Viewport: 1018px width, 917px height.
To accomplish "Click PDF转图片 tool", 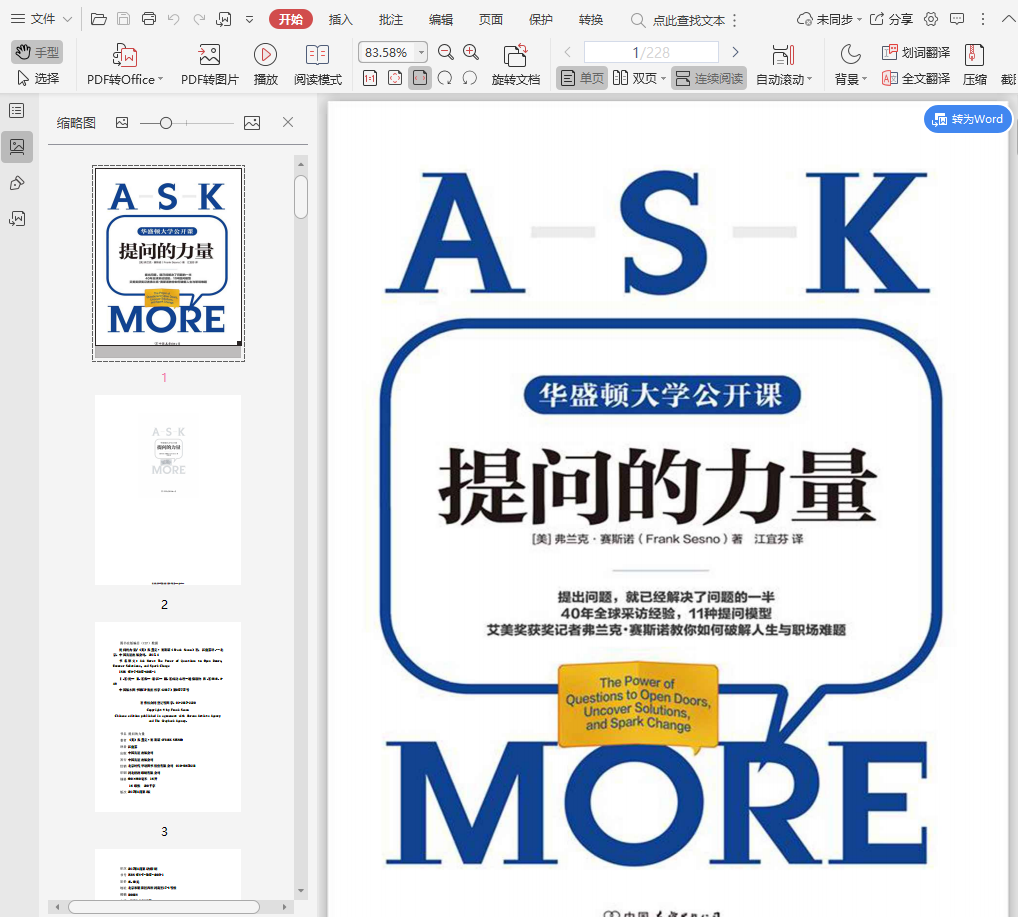I will [x=210, y=64].
